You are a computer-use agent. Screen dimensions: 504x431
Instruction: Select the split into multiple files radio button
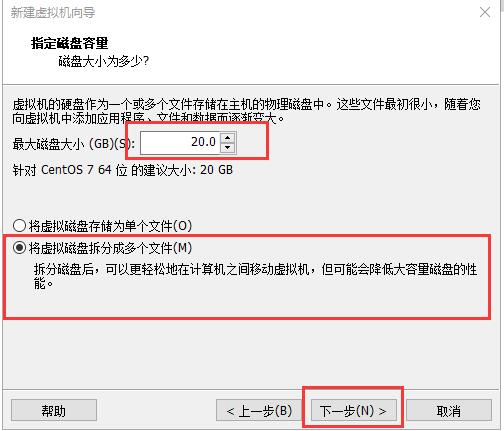point(19,248)
